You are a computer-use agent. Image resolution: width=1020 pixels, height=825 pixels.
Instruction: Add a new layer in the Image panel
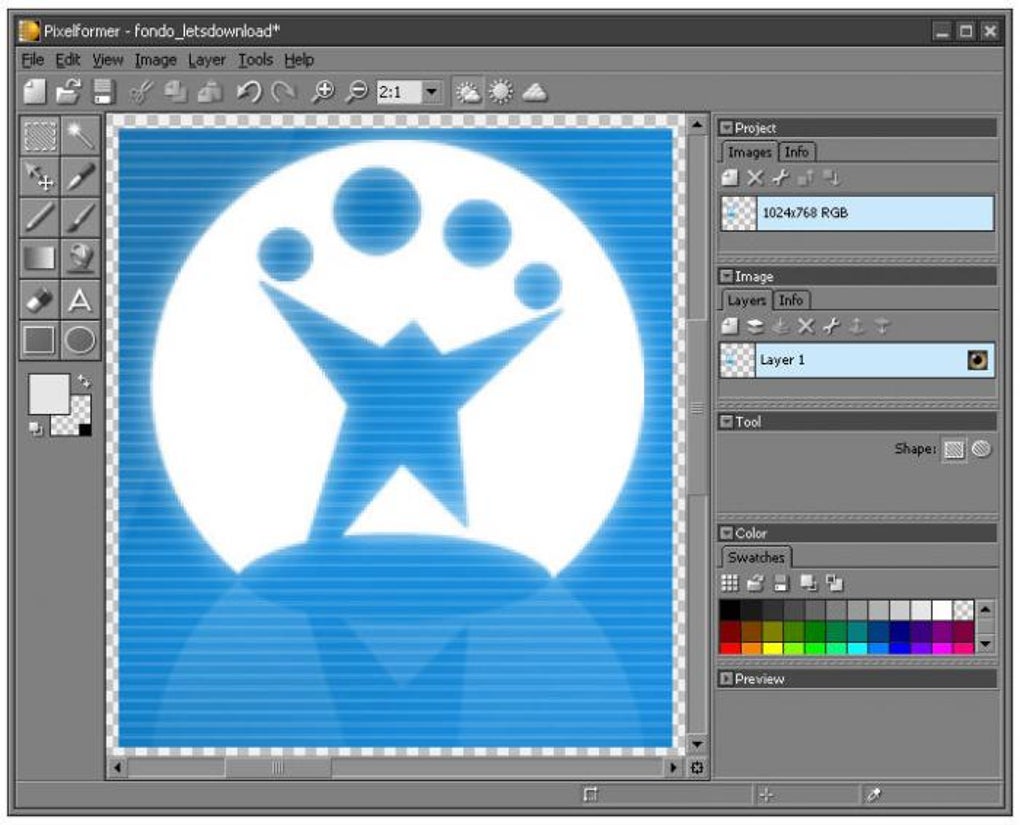pos(730,326)
